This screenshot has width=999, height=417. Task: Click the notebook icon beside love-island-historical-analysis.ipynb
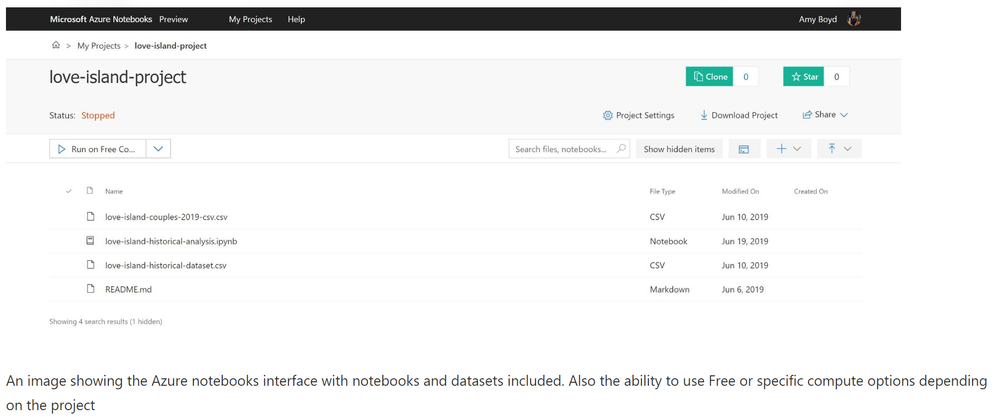point(90,241)
